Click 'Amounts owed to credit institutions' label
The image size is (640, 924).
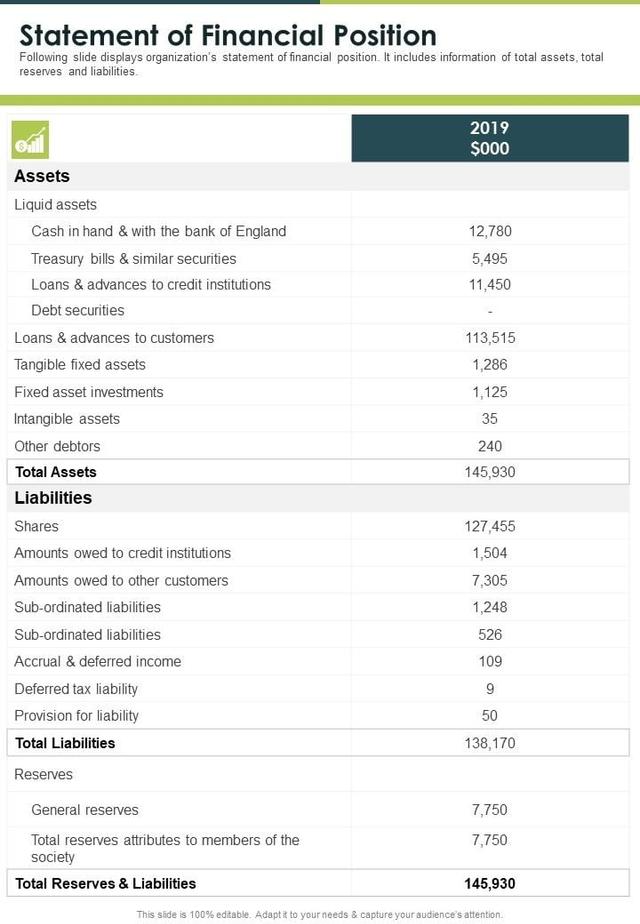(x=123, y=553)
